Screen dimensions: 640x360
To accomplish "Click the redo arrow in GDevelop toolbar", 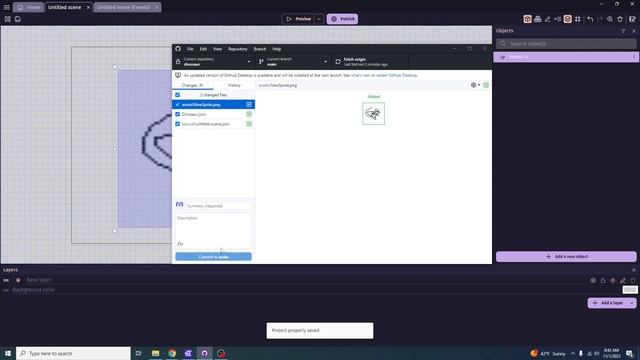I will [x=600, y=19].
